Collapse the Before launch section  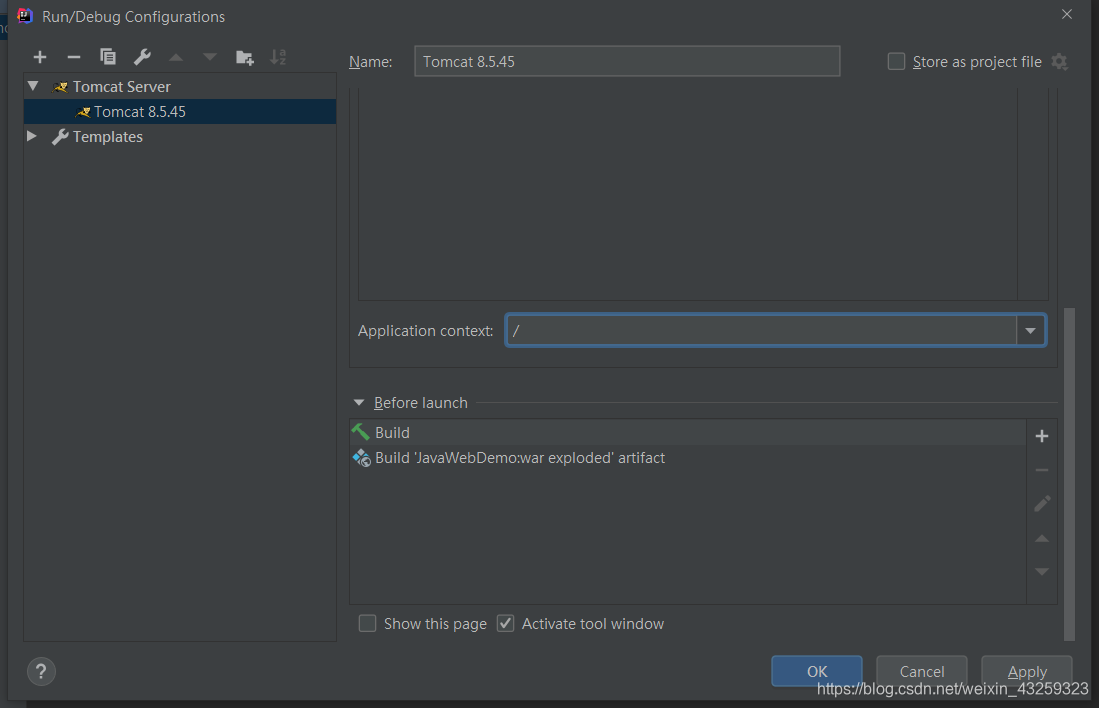click(x=359, y=402)
